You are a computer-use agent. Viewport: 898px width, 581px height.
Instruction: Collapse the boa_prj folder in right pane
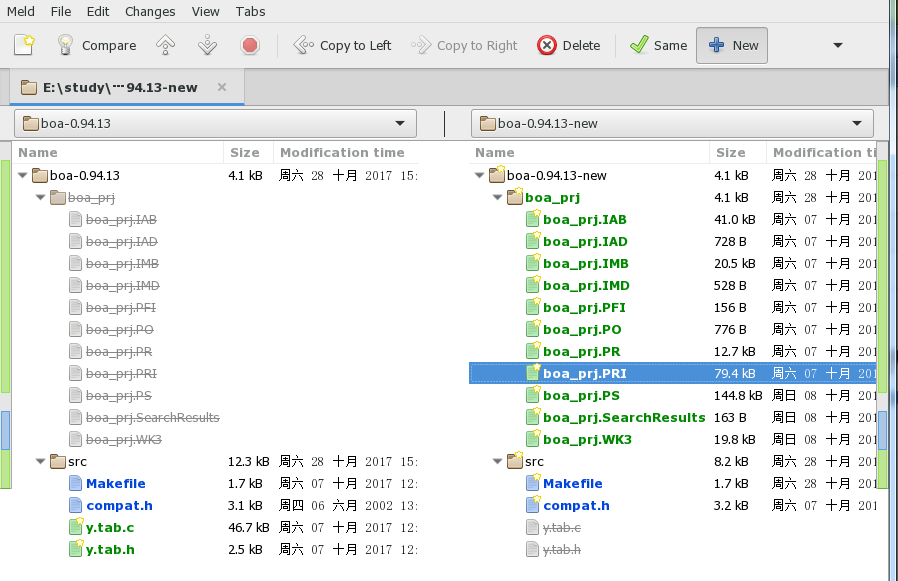click(498, 198)
